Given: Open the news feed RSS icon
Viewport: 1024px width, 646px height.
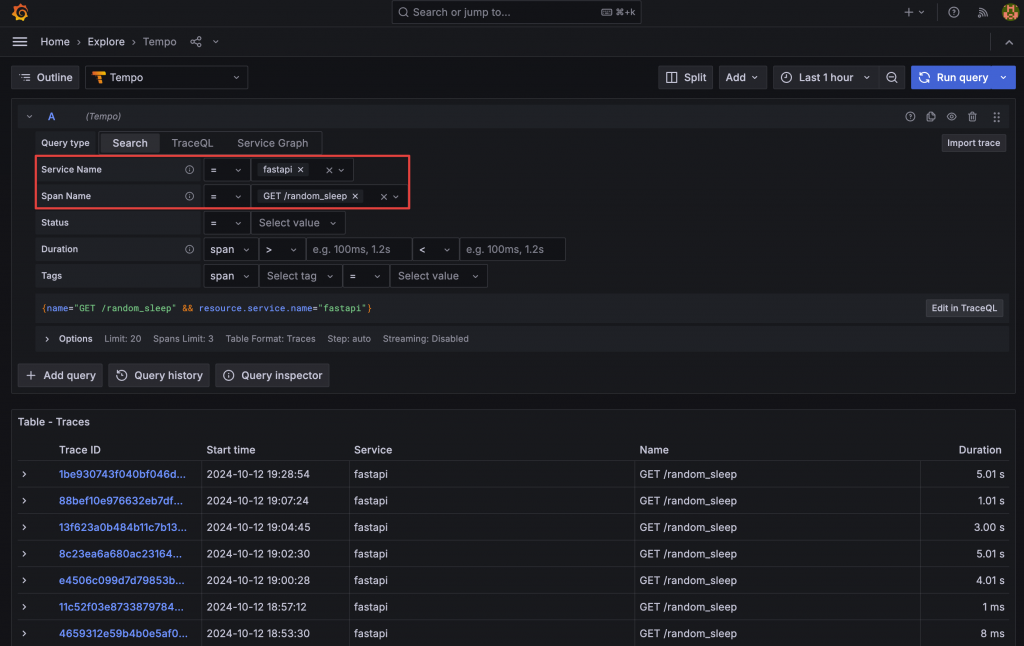Looking at the screenshot, I should 982,12.
